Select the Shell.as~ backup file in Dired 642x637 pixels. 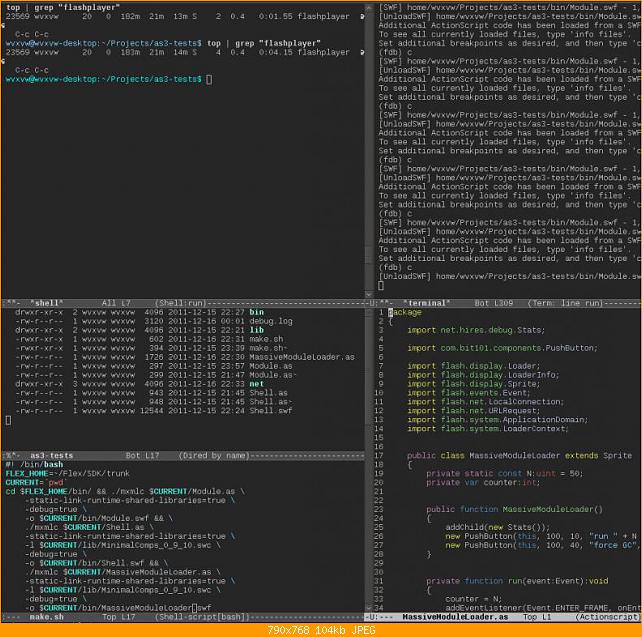point(271,402)
